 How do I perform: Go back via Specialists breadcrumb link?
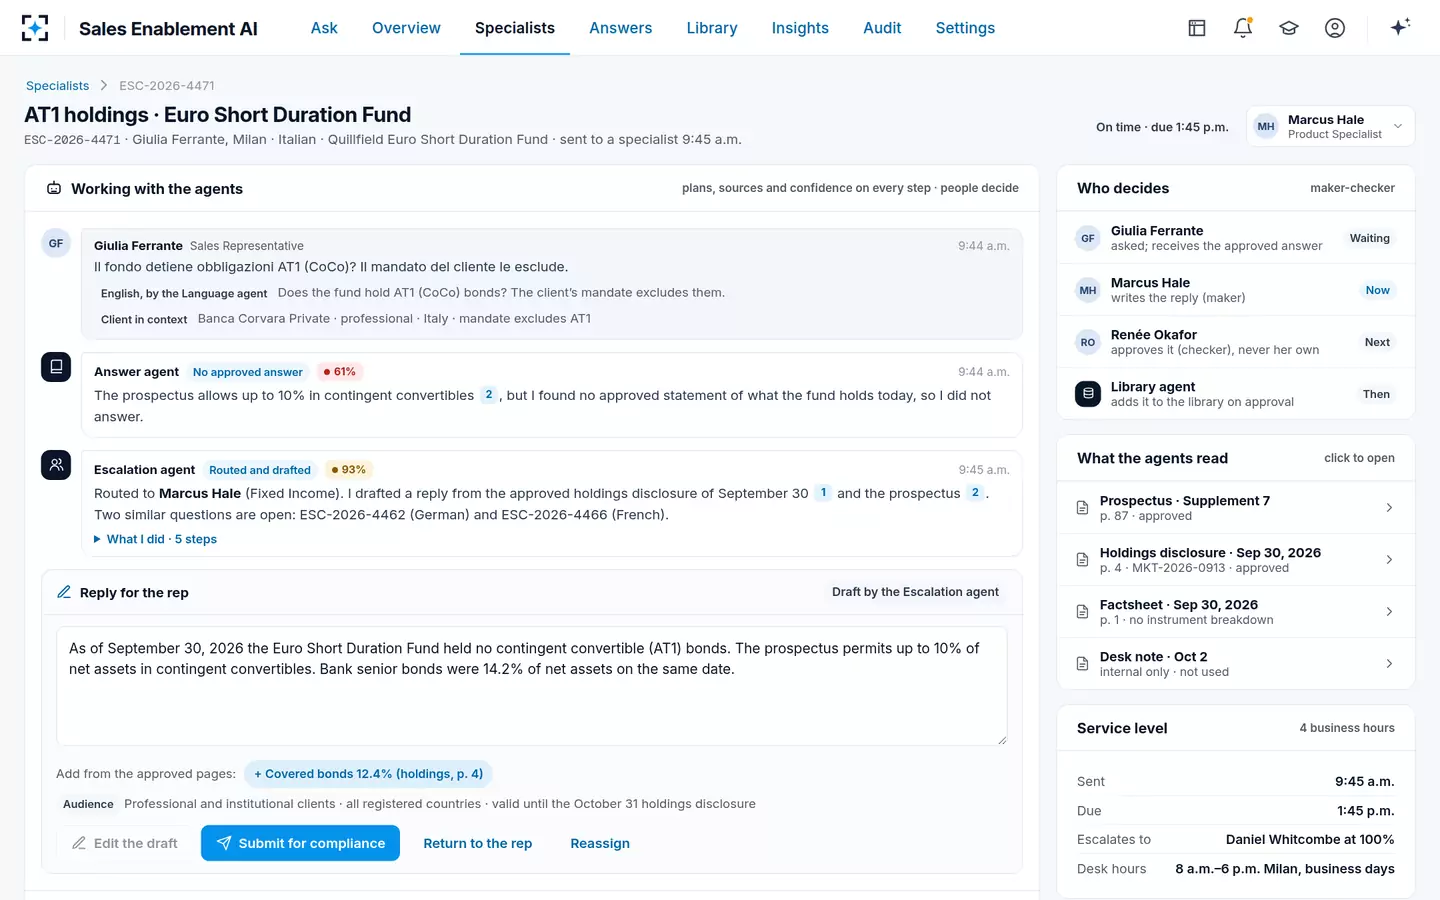58,86
